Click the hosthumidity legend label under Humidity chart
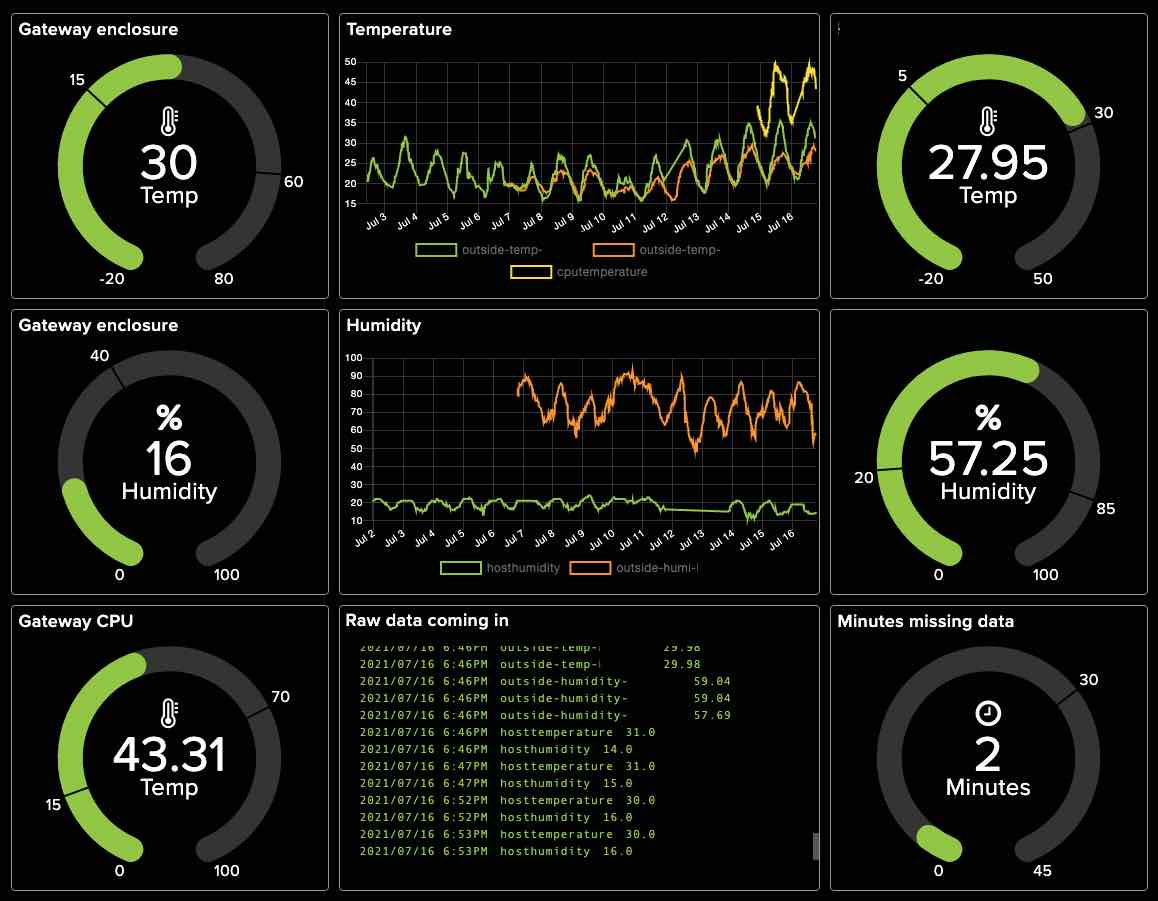1158x901 pixels. [523, 568]
